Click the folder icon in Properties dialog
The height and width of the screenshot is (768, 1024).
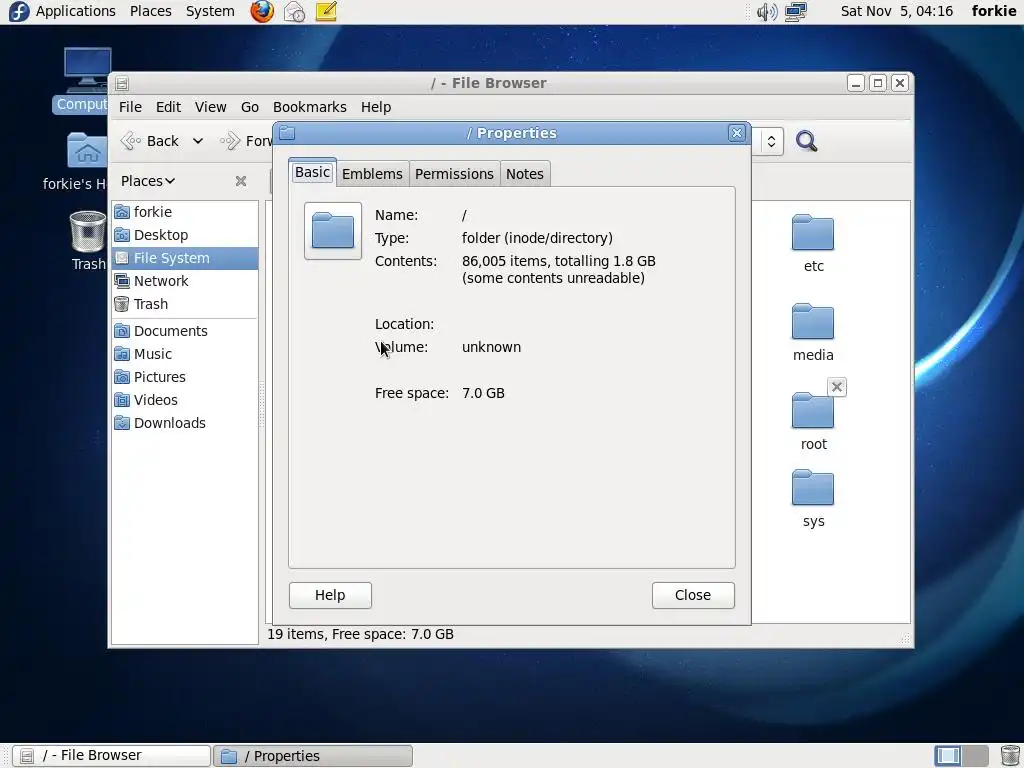pos(333,231)
